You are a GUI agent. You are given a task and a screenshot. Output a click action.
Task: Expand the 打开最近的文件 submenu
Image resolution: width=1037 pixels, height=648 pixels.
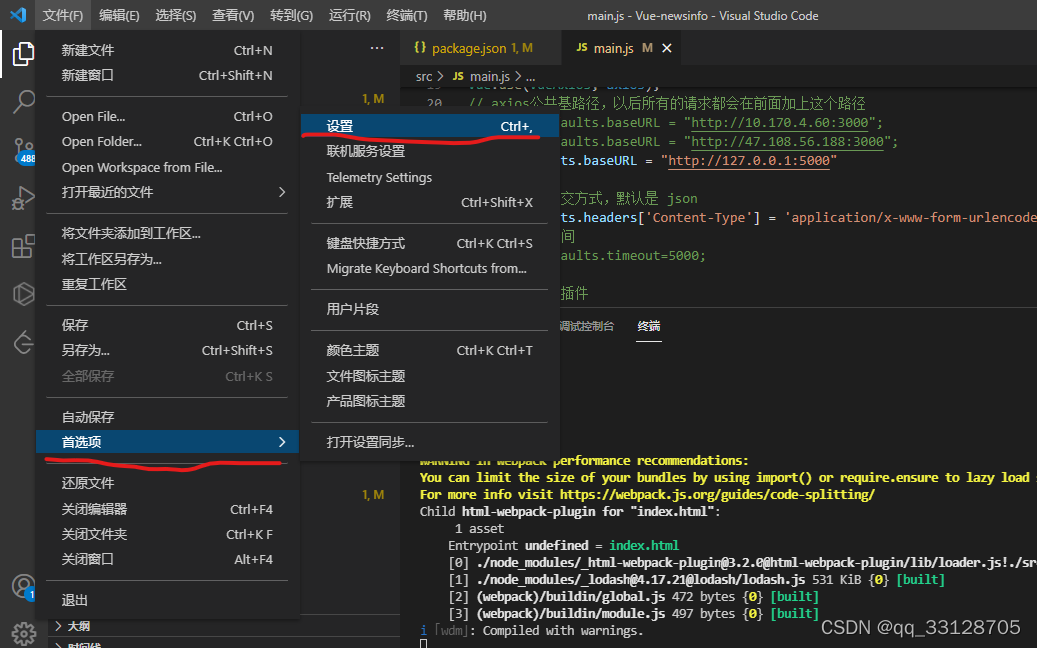(x=167, y=192)
